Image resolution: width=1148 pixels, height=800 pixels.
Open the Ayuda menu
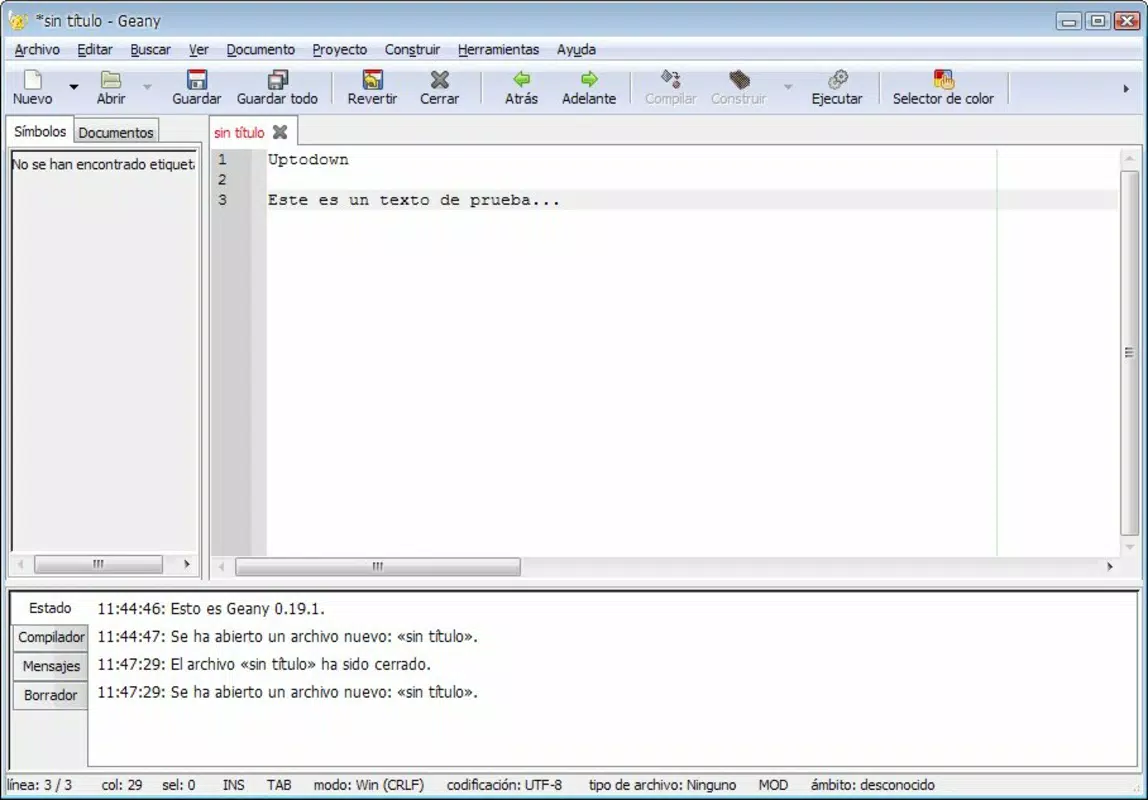coord(576,50)
